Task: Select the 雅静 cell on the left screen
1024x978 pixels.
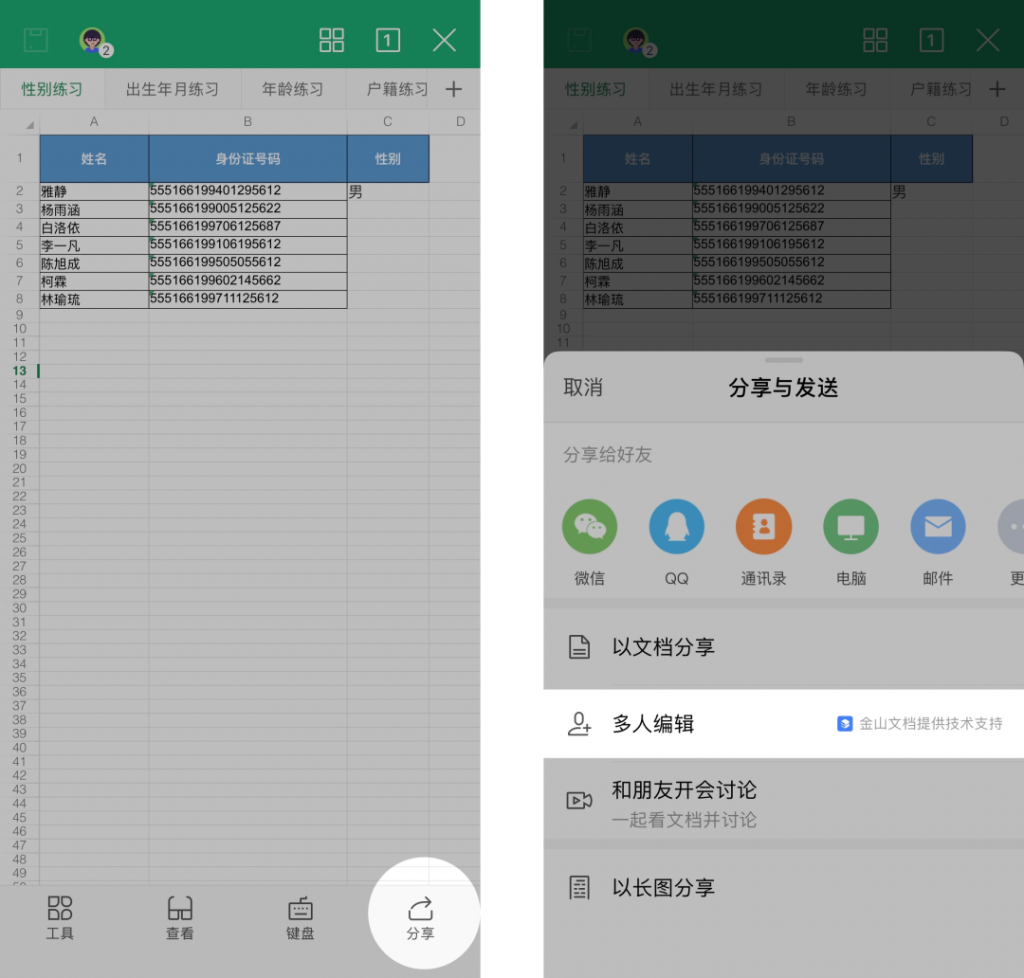Action: click(94, 191)
